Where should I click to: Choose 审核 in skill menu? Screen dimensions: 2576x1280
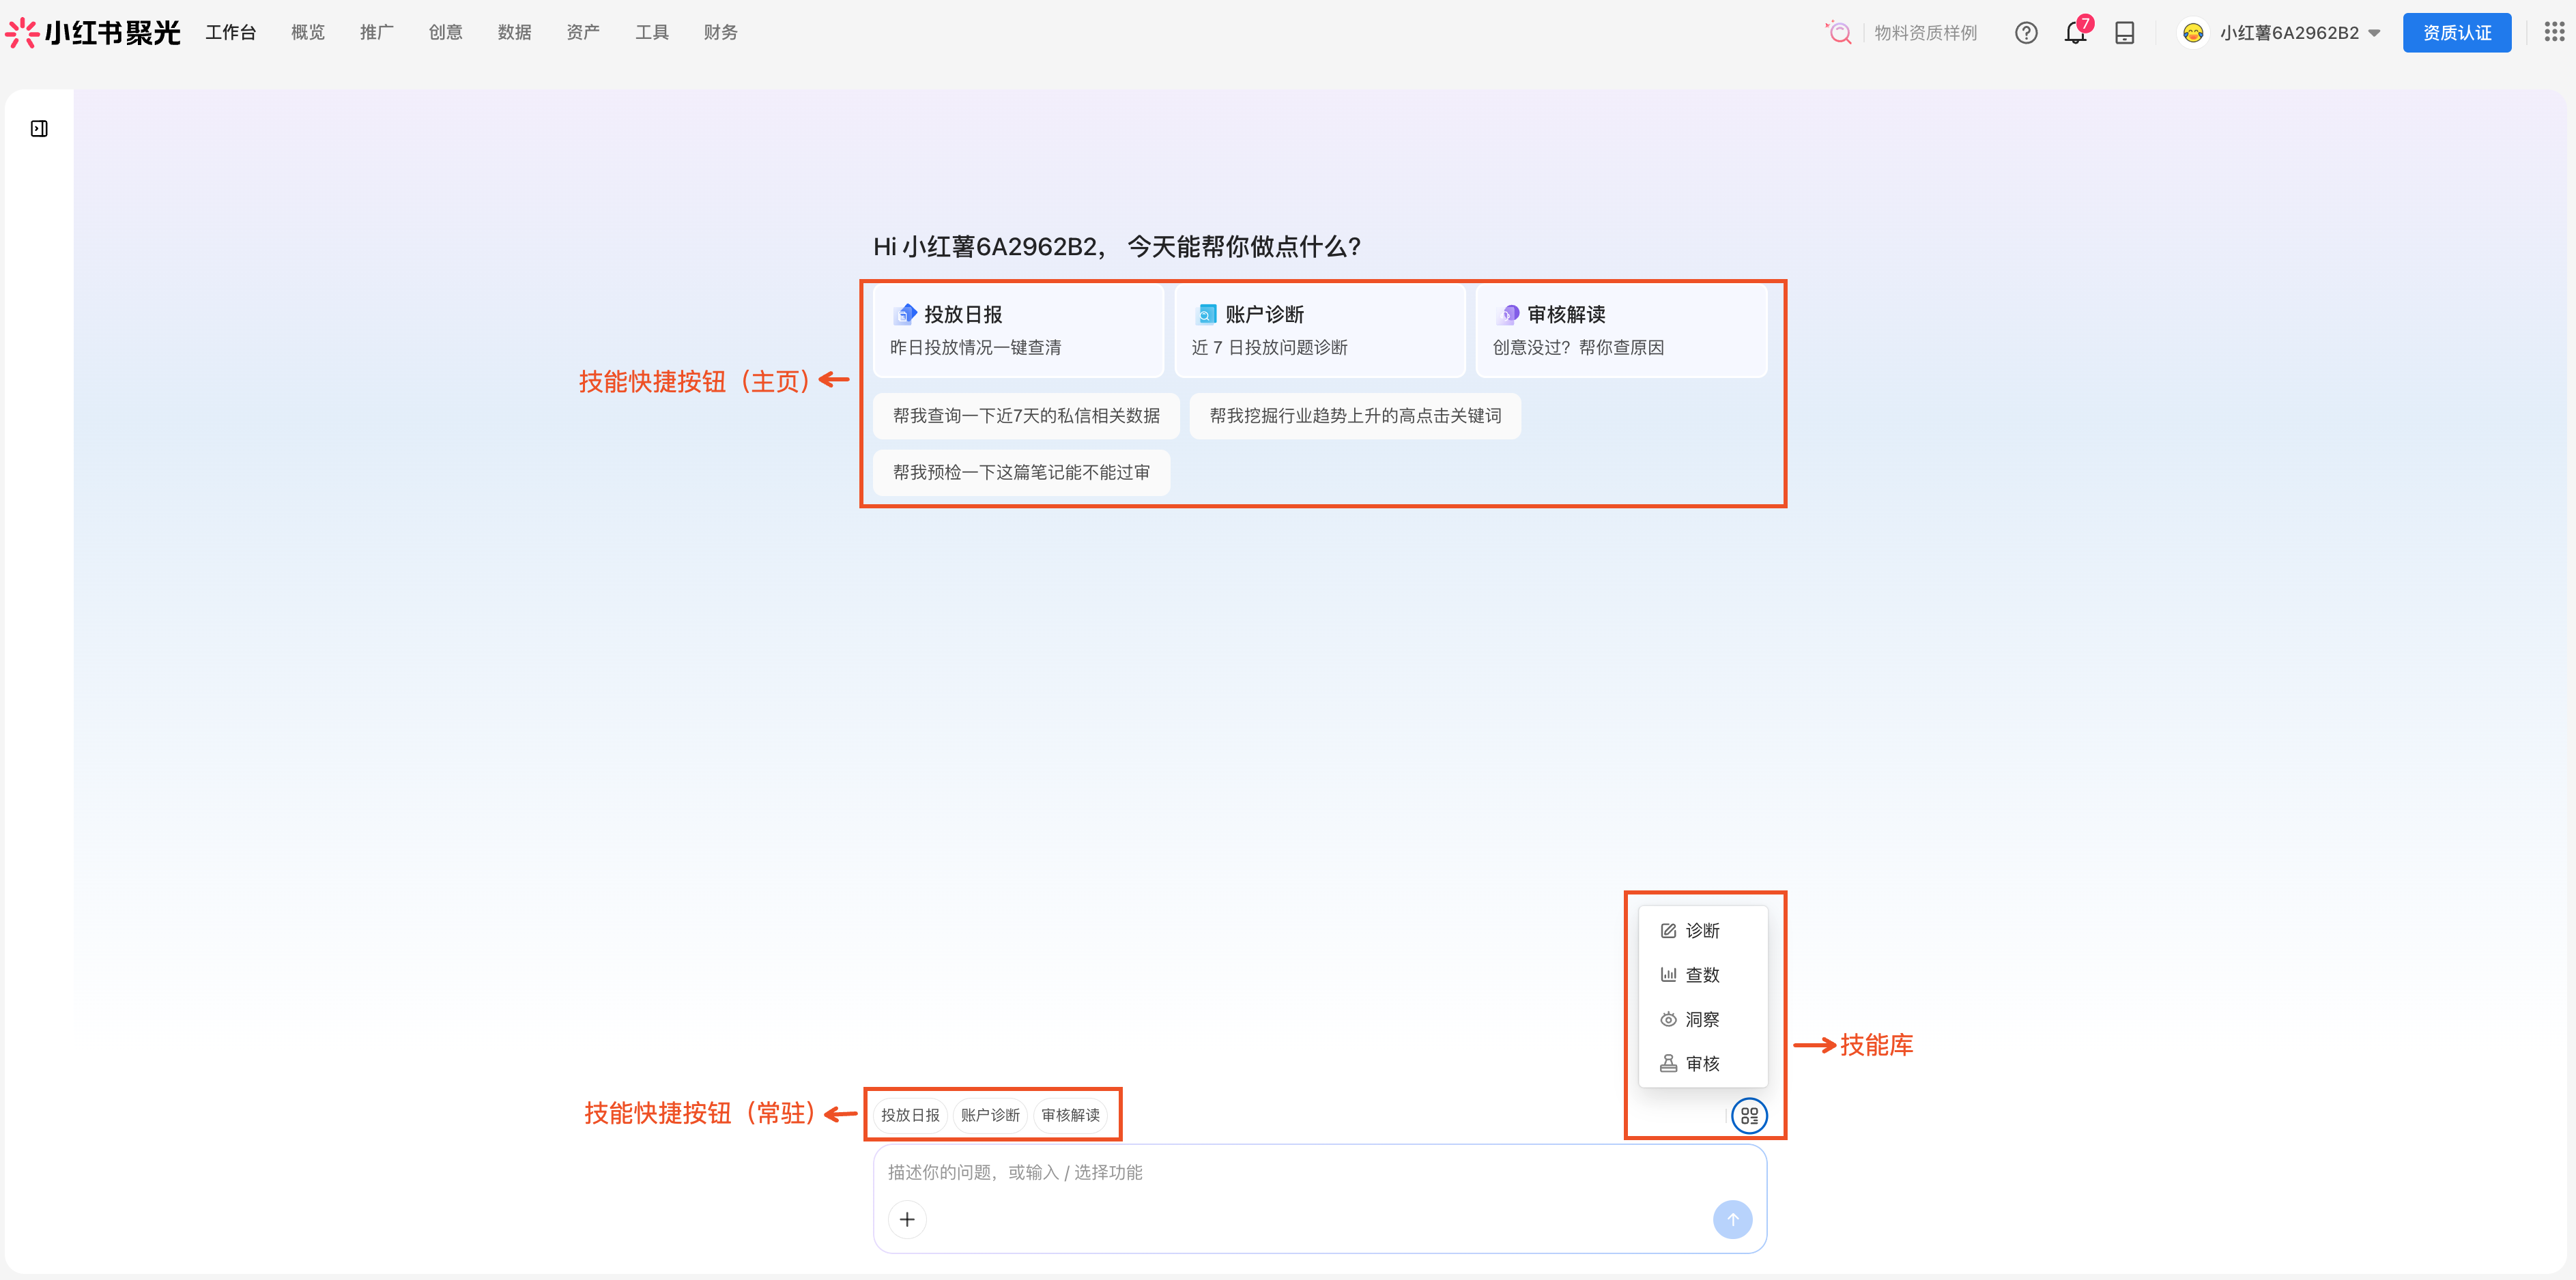click(x=1703, y=1064)
